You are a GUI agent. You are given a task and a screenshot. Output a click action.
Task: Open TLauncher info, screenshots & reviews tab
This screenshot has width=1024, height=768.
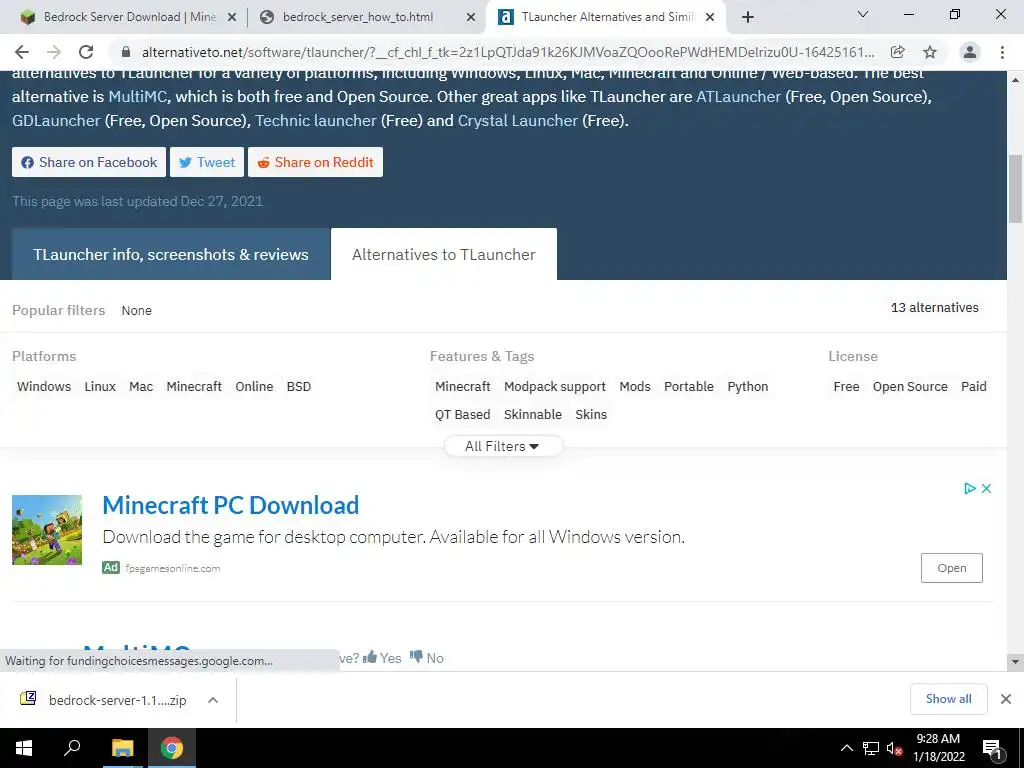pos(170,254)
